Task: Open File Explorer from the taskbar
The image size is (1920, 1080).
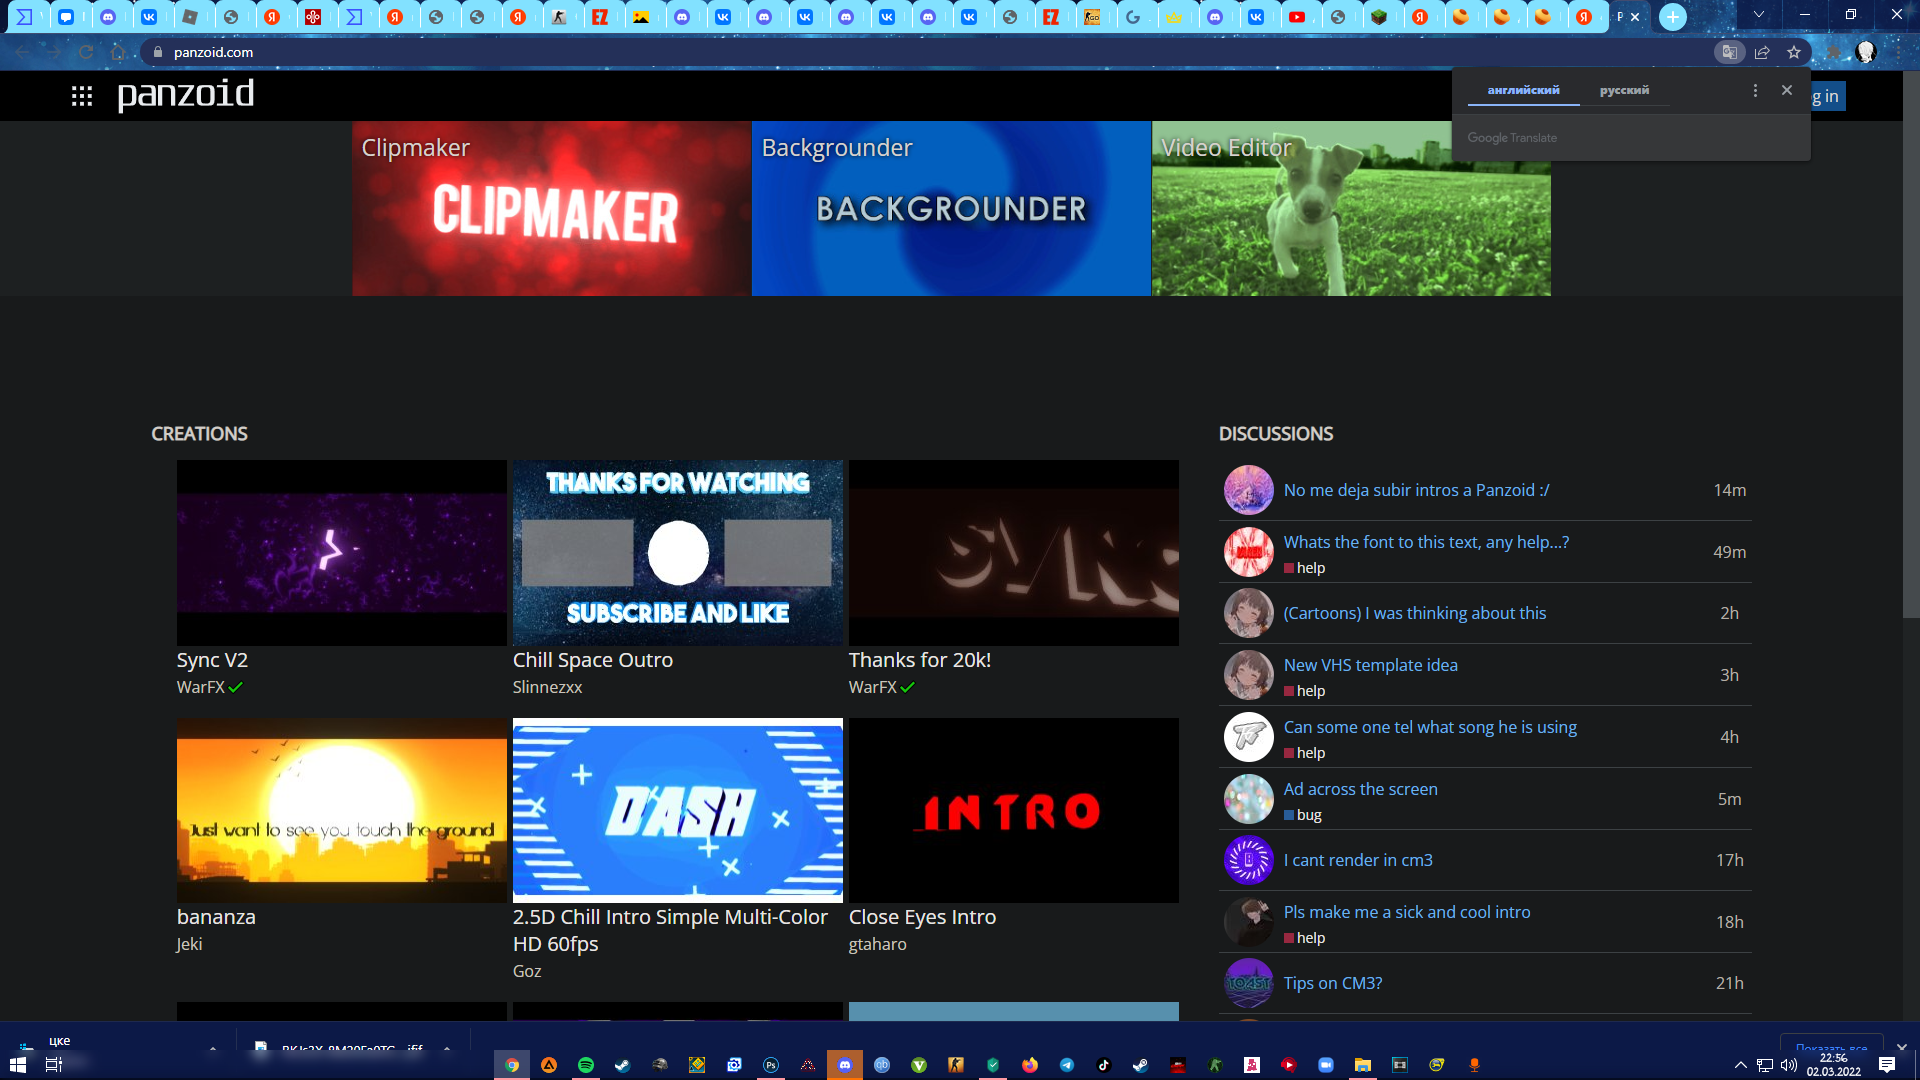Action: tap(1363, 1065)
